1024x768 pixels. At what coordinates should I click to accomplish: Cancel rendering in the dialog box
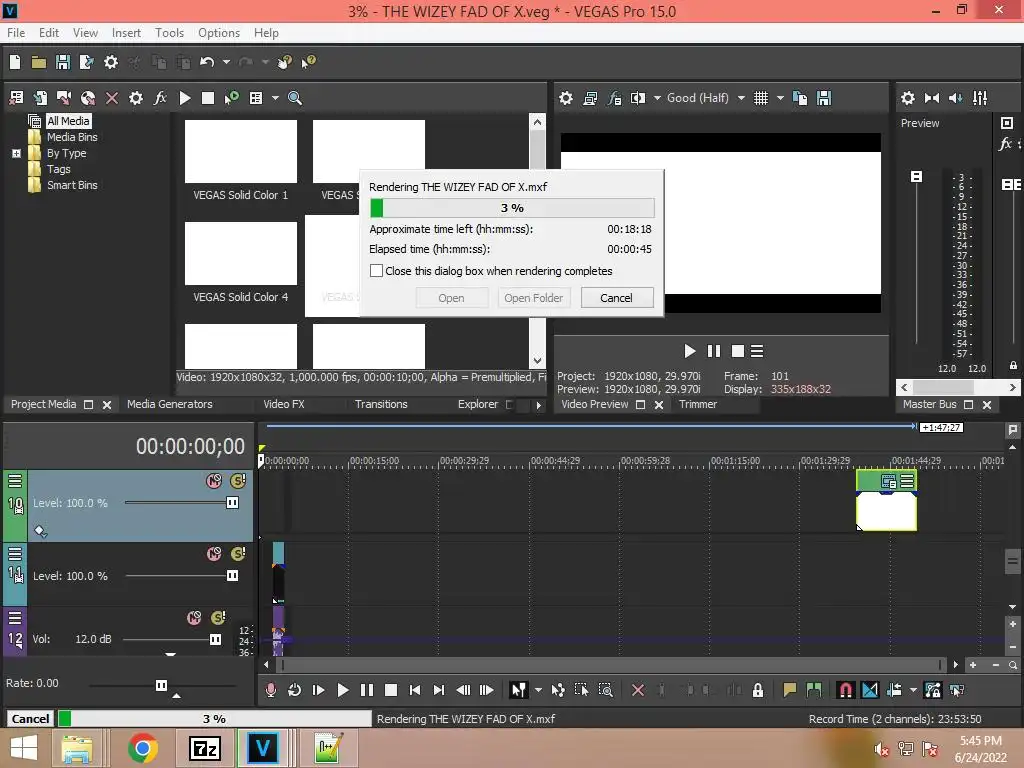(616, 298)
